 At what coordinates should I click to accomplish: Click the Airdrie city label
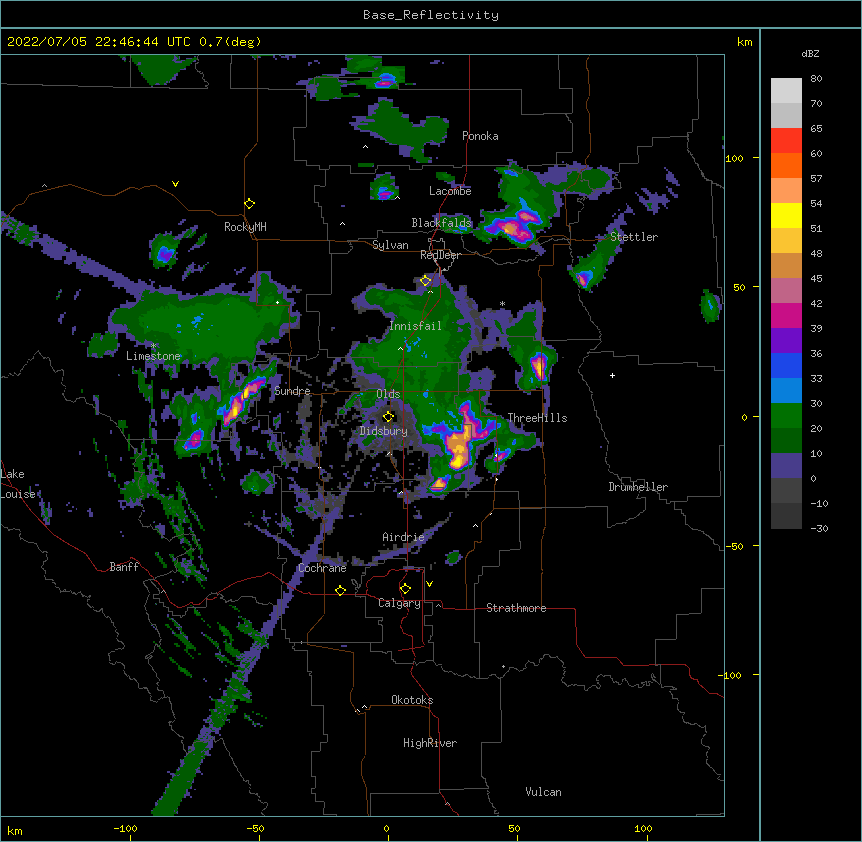pyautogui.click(x=403, y=537)
